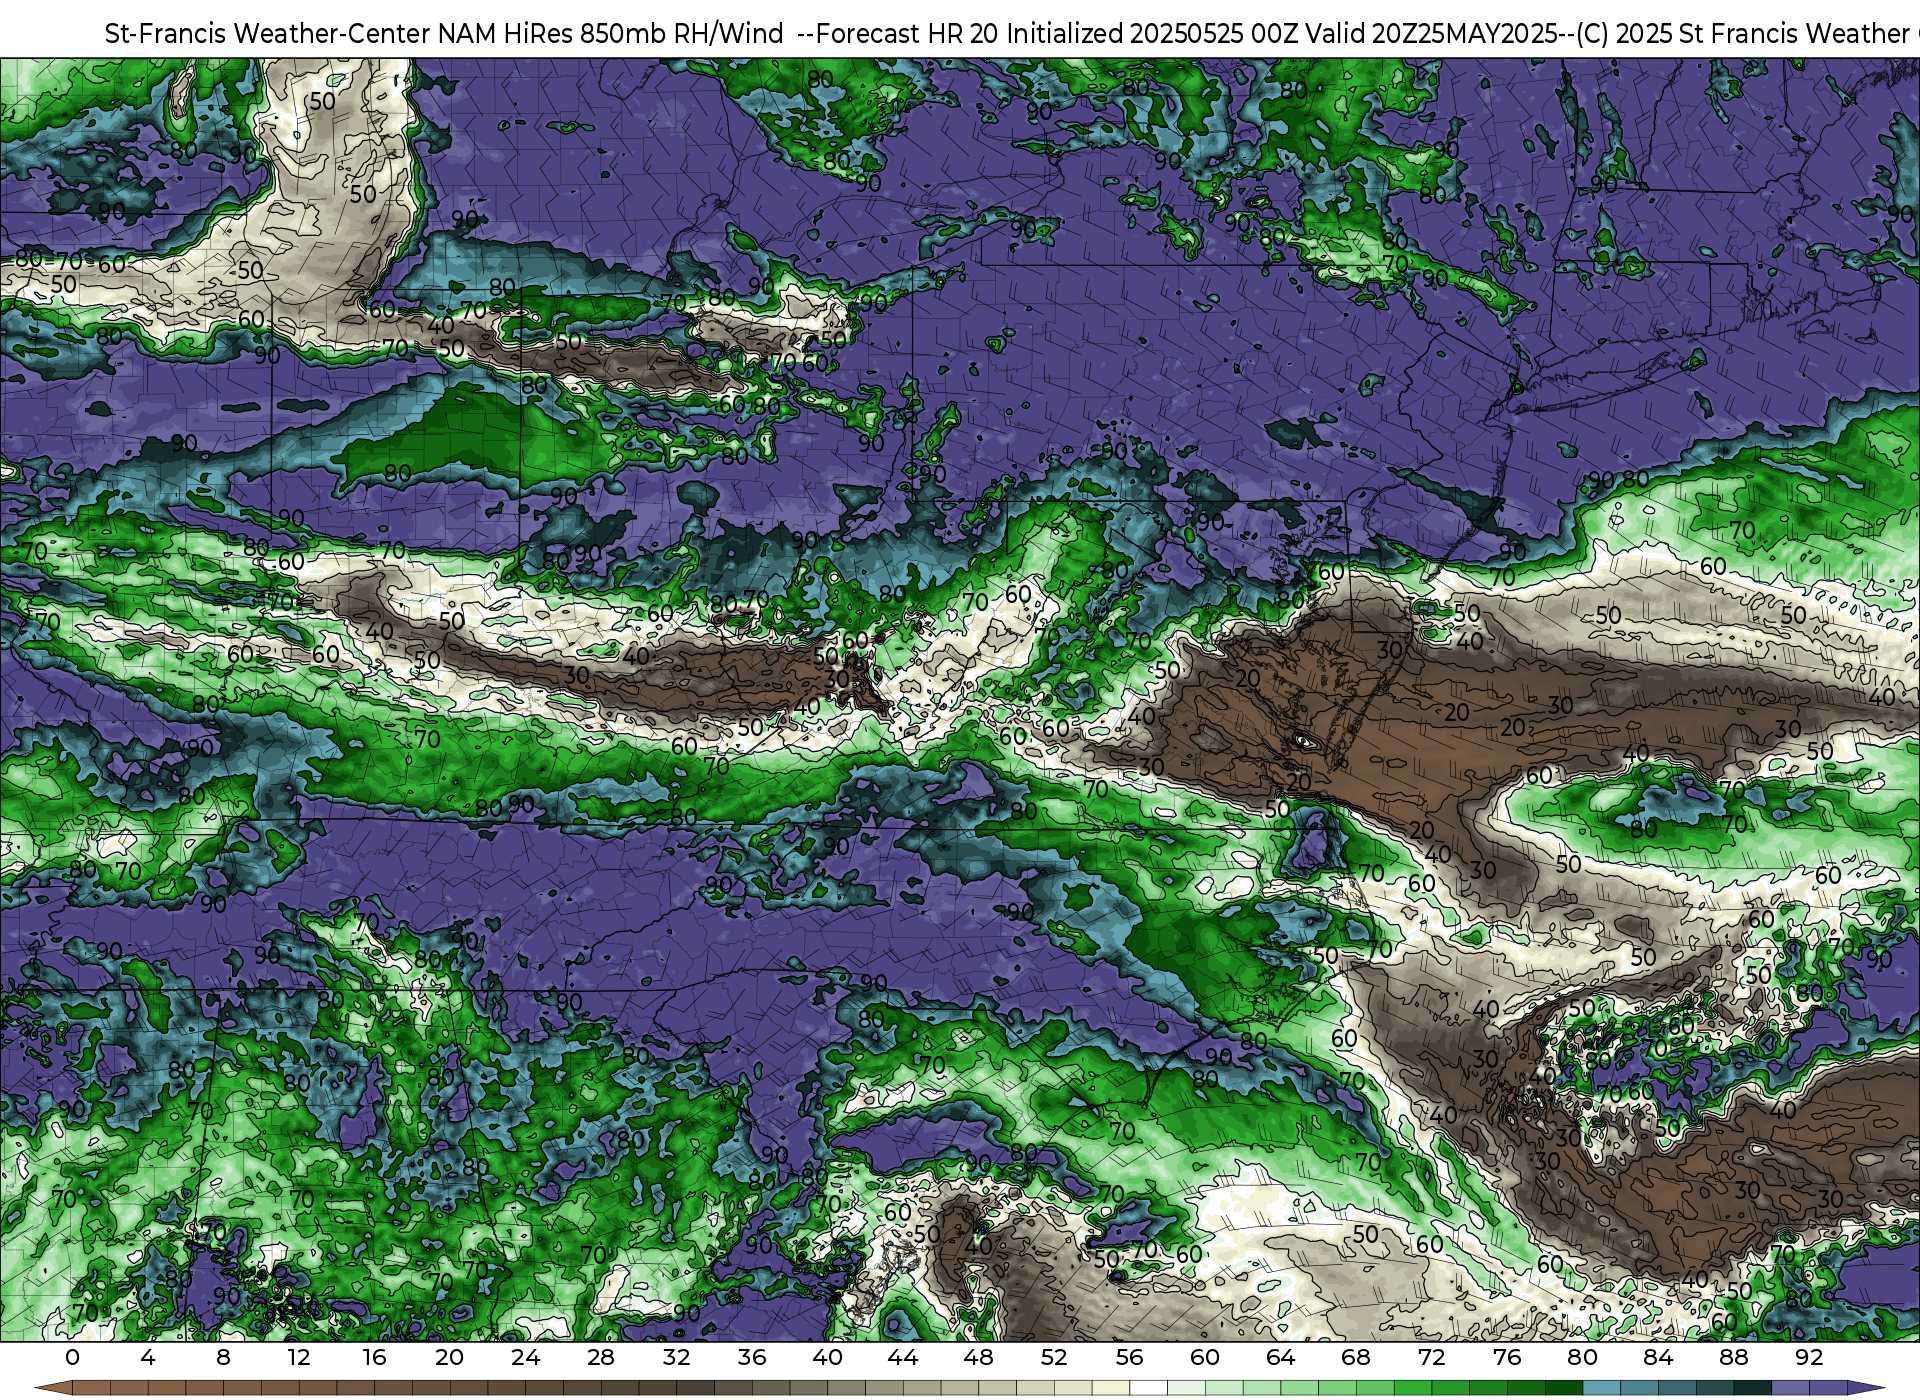Click the brown swatch below the 0 label

point(91,1388)
